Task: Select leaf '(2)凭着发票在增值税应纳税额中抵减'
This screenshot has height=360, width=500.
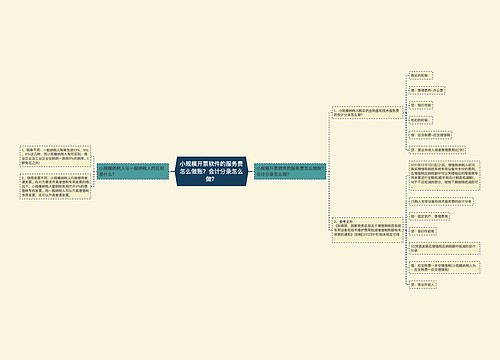Action: 445,248
